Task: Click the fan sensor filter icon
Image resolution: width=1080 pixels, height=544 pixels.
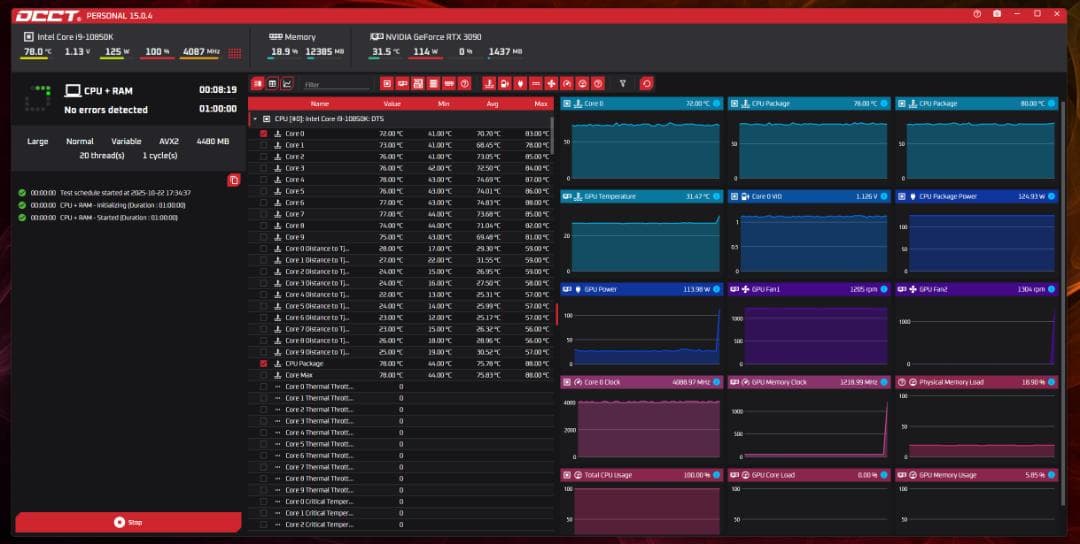Action: pos(551,84)
